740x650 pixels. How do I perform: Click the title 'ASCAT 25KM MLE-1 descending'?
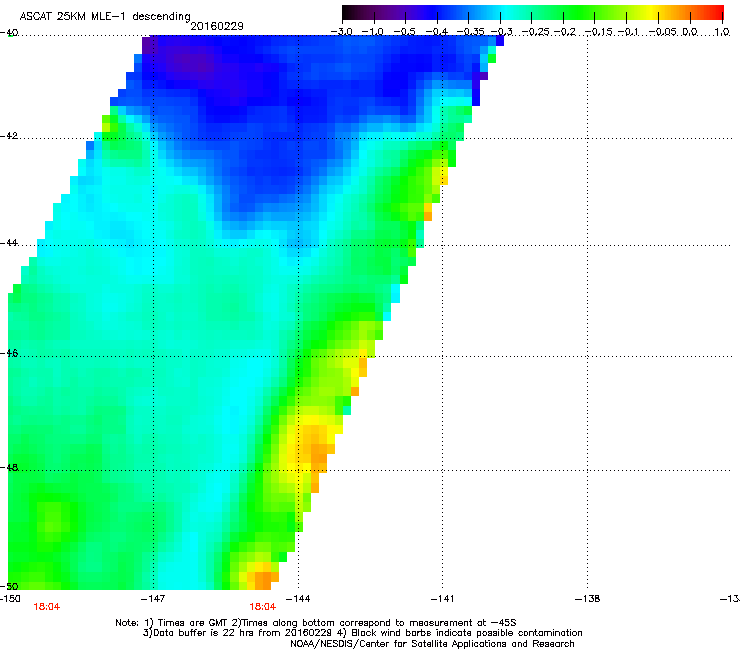(105, 16)
